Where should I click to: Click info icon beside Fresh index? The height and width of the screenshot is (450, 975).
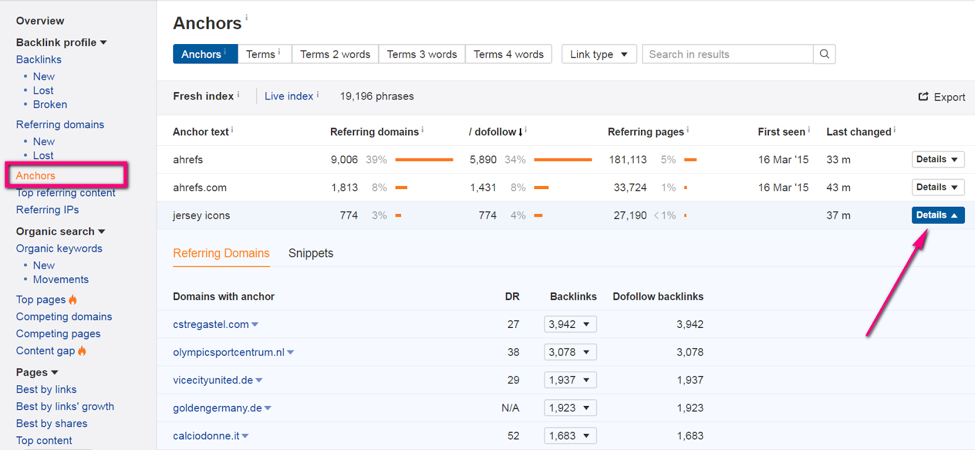click(239, 96)
